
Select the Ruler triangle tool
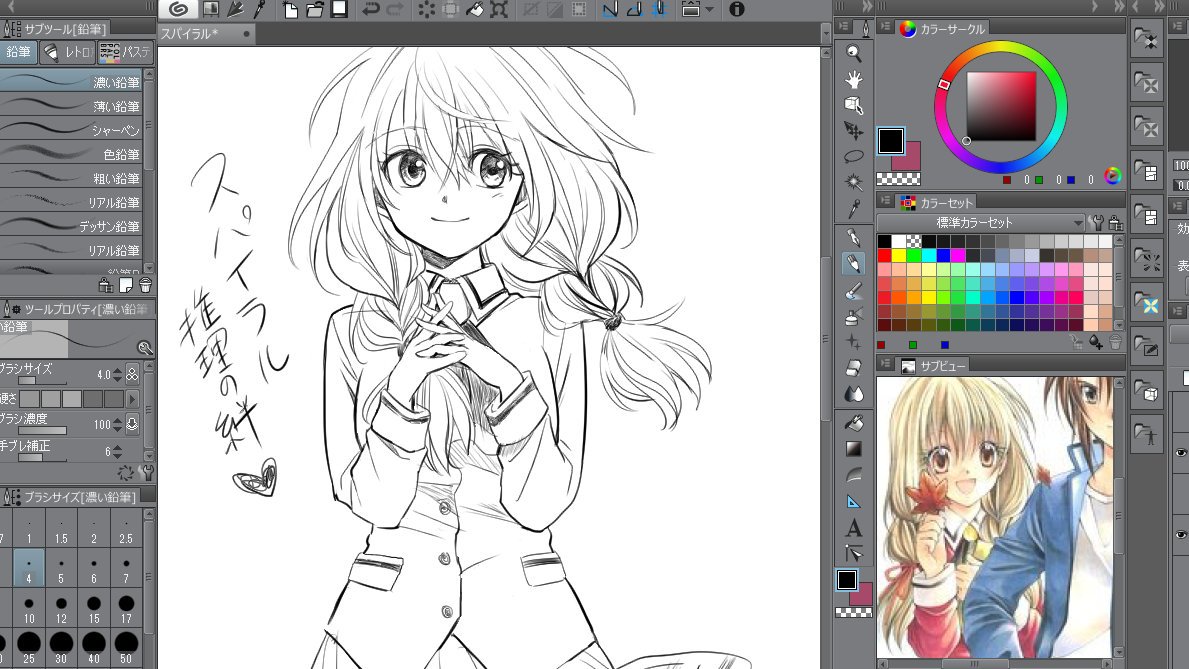(x=854, y=501)
